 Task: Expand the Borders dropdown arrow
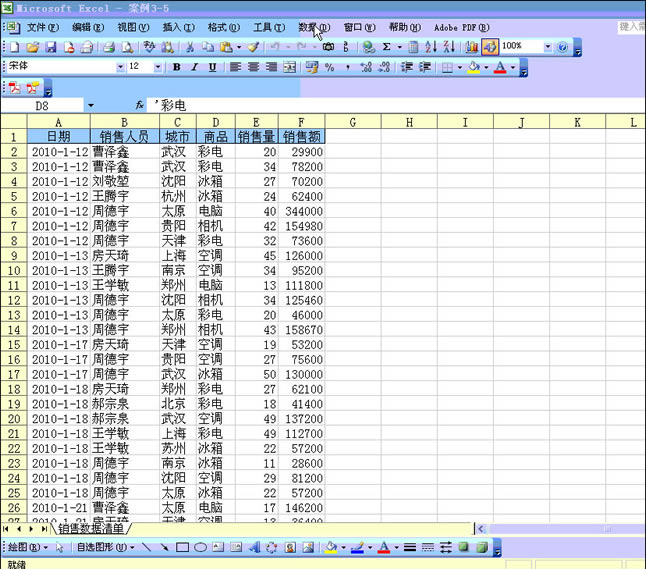pos(460,67)
